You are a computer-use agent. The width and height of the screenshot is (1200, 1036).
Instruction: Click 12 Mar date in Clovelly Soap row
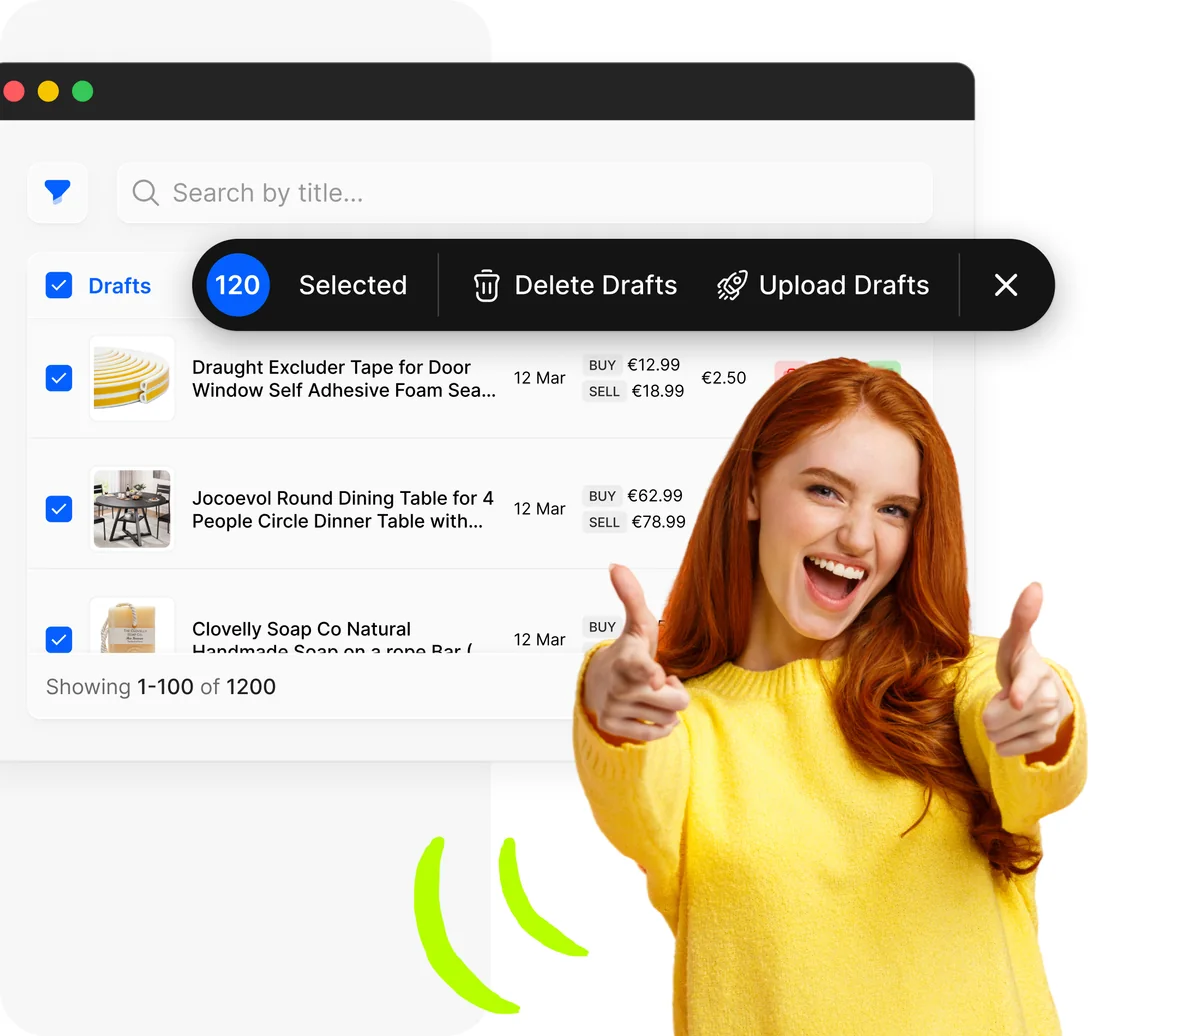(540, 640)
